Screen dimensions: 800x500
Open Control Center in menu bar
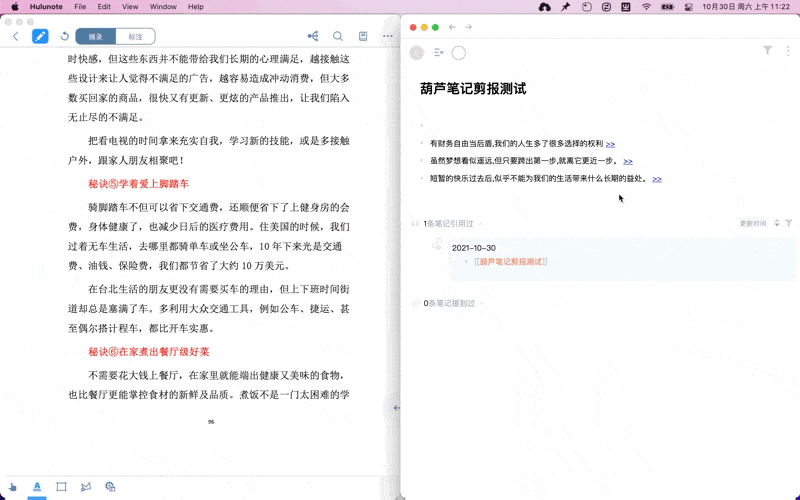[x=688, y=7]
